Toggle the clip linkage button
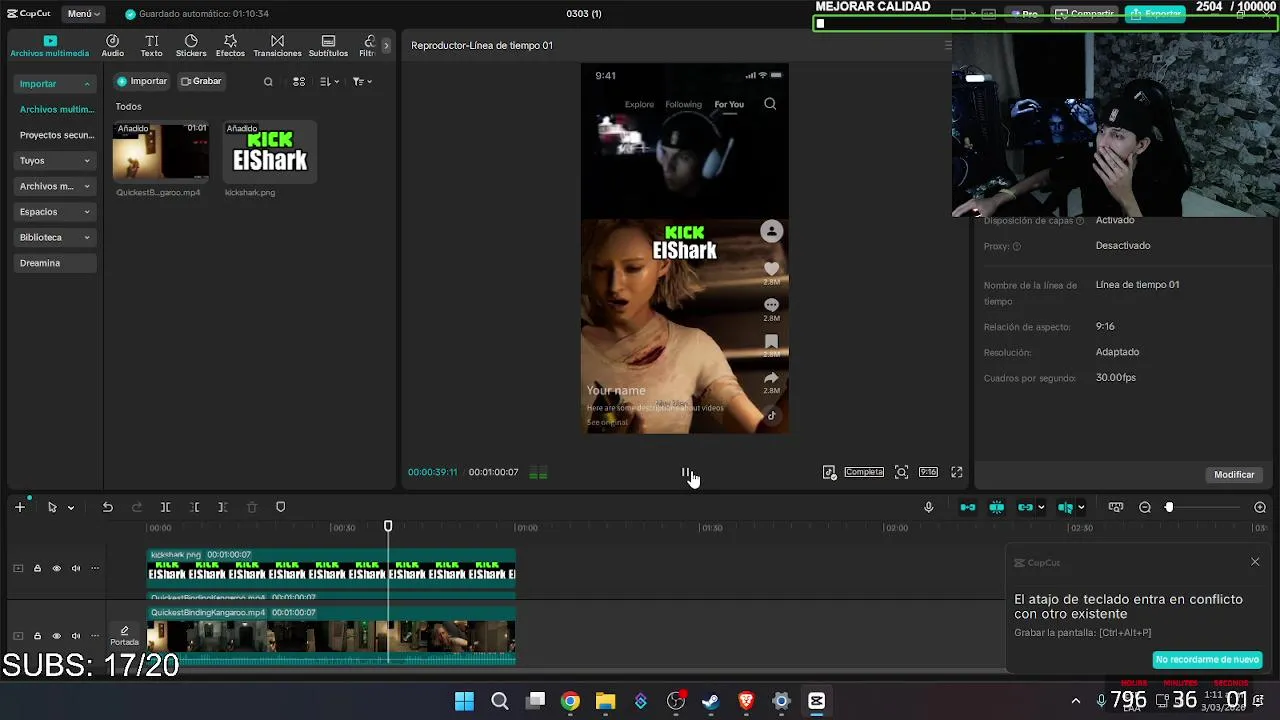Image resolution: width=1280 pixels, height=720 pixels. (x=1025, y=507)
